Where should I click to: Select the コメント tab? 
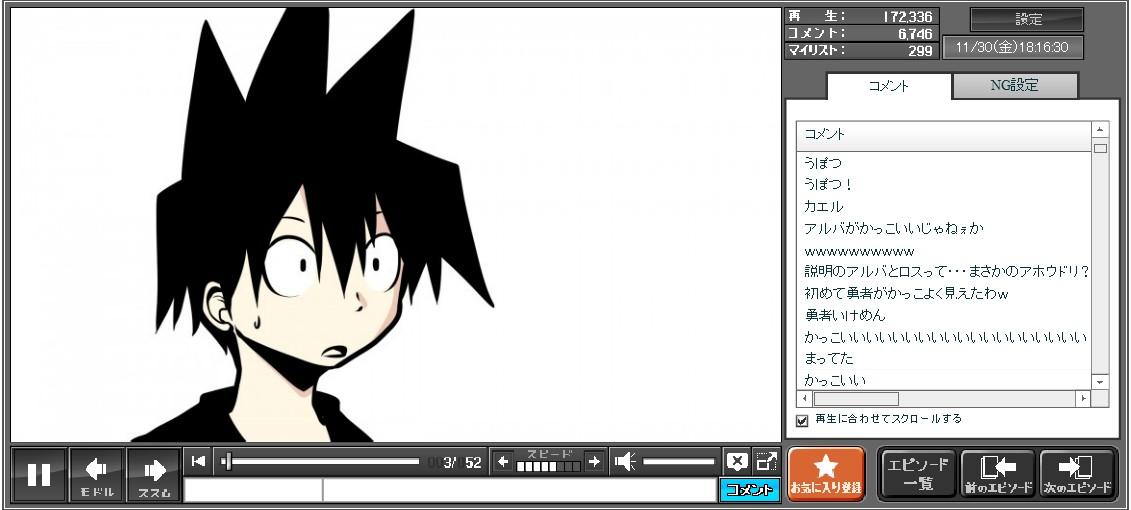888,86
